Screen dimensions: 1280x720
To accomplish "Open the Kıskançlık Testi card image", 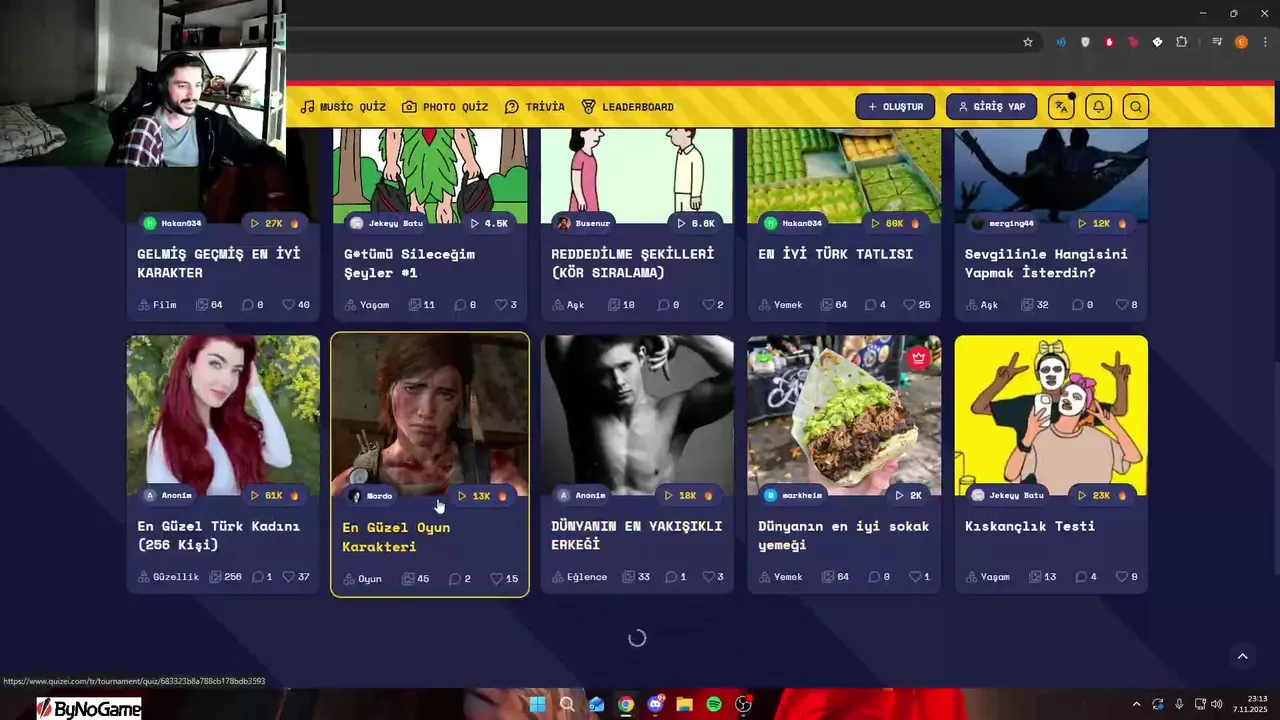I will [1051, 415].
